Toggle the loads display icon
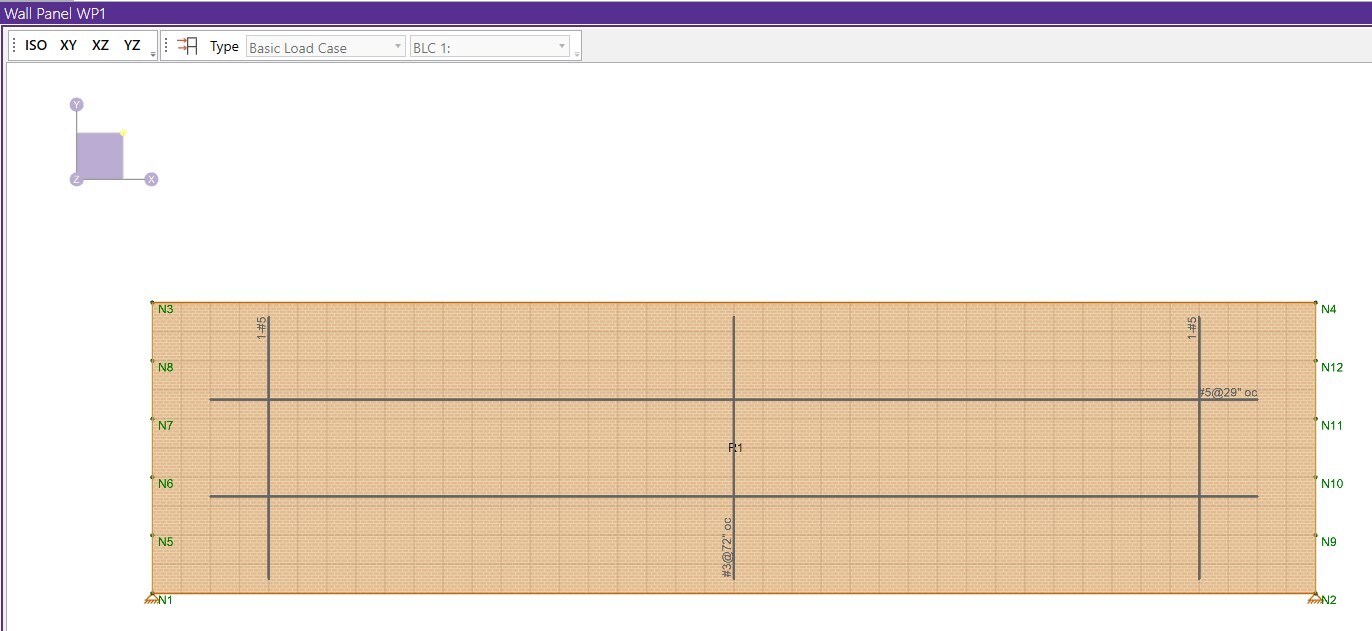Screen dimensions: 1372x631 point(187,46)
